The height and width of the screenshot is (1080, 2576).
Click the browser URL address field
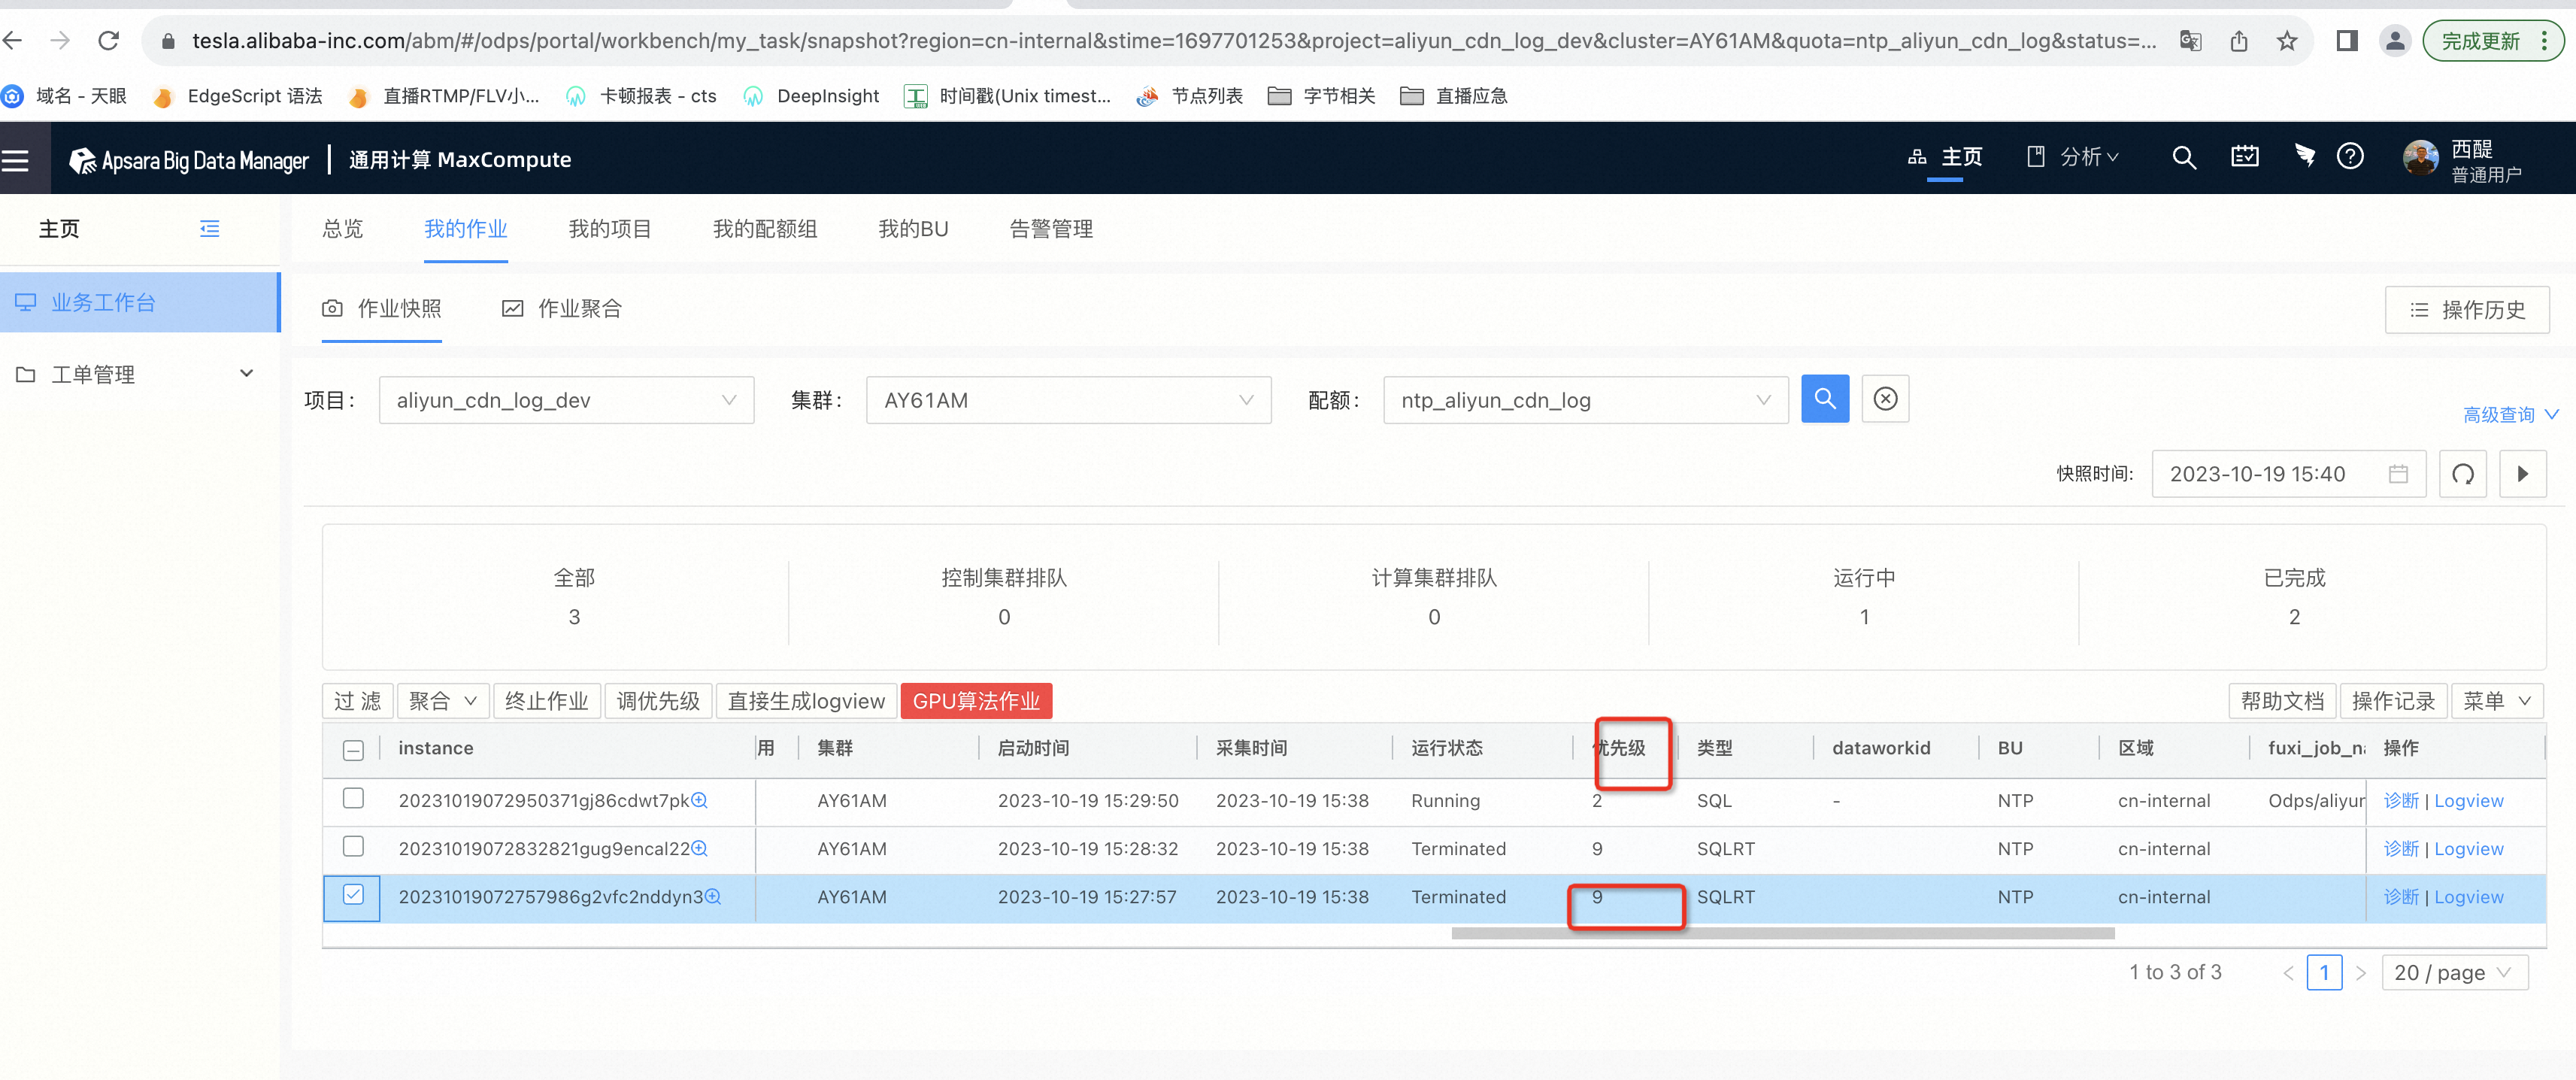(x=1173, y=41)
